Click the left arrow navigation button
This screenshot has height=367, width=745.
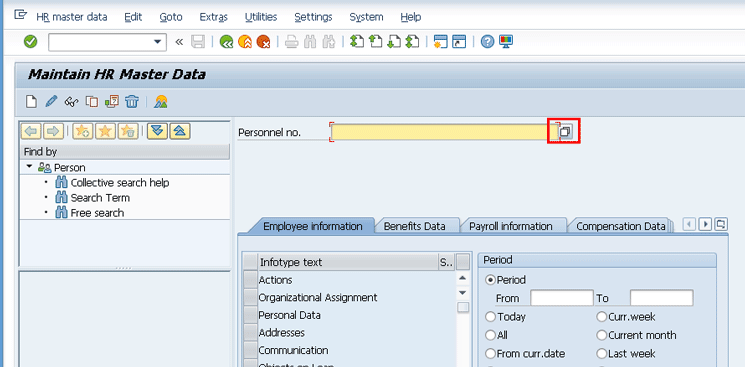tap(32, 131)
